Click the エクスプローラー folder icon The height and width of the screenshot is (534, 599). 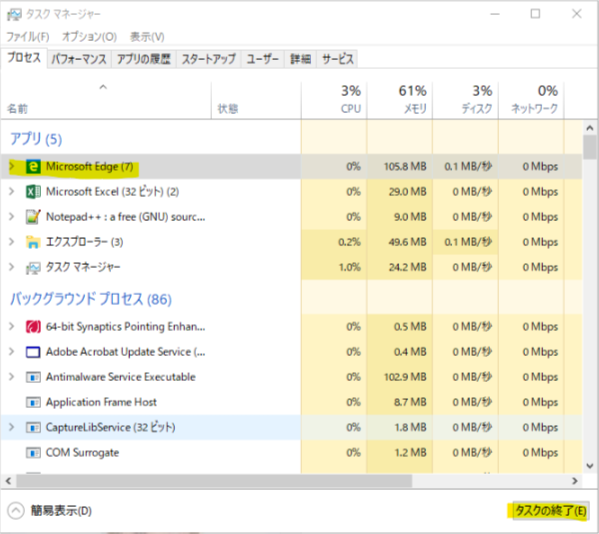[x=33, y=242]
